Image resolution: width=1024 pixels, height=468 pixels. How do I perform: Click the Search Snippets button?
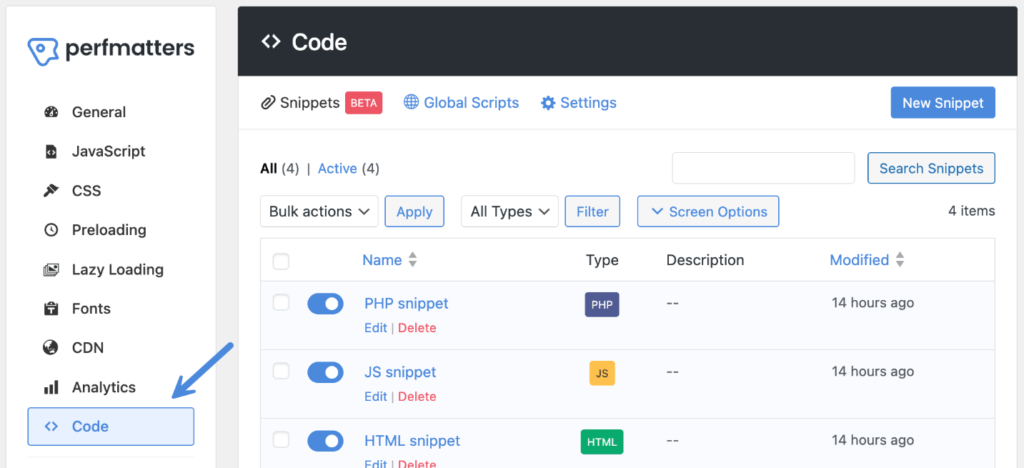[931, 168]
